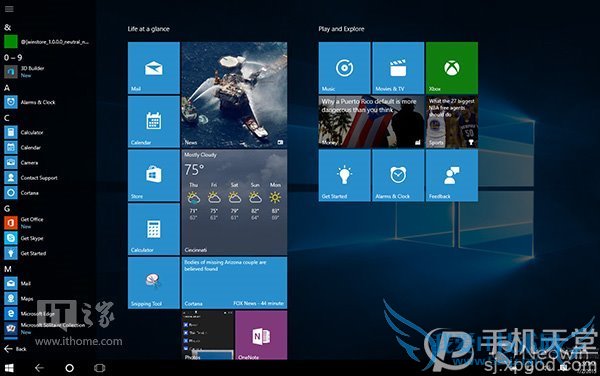Jump using the 'C' letter header

click(x=7, y=118)
